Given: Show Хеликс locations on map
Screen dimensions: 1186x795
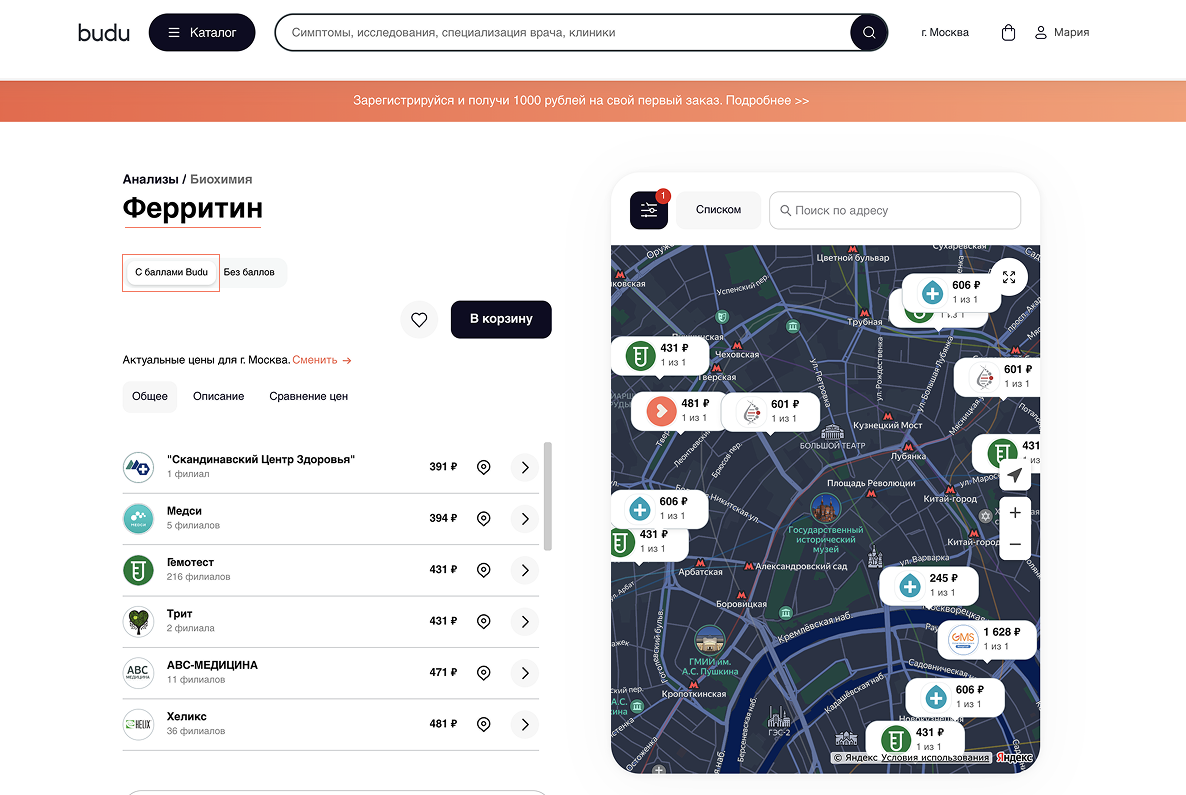Looking at the screenshot, I should tap(483, 725).
